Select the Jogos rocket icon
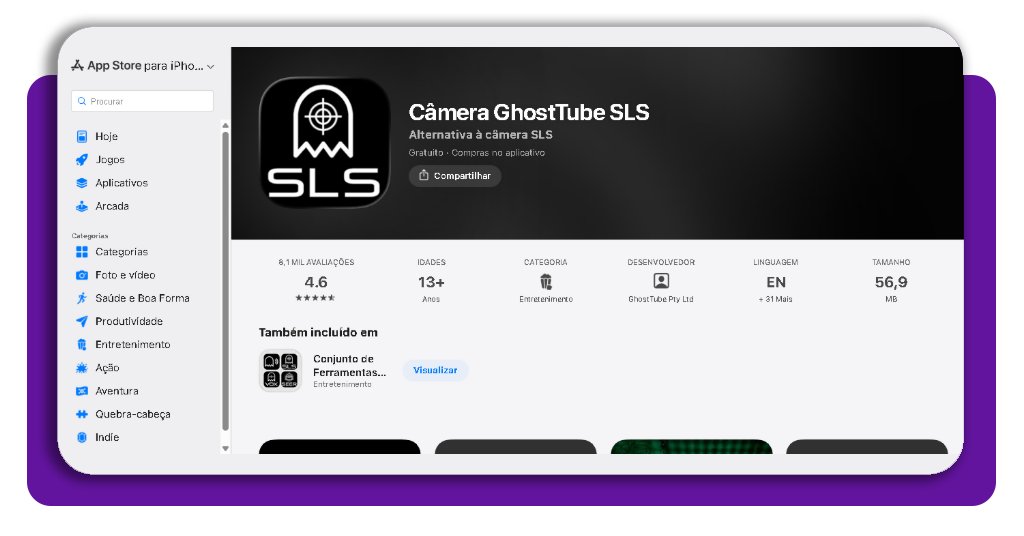1024x536 pixels. coord(82,159)
